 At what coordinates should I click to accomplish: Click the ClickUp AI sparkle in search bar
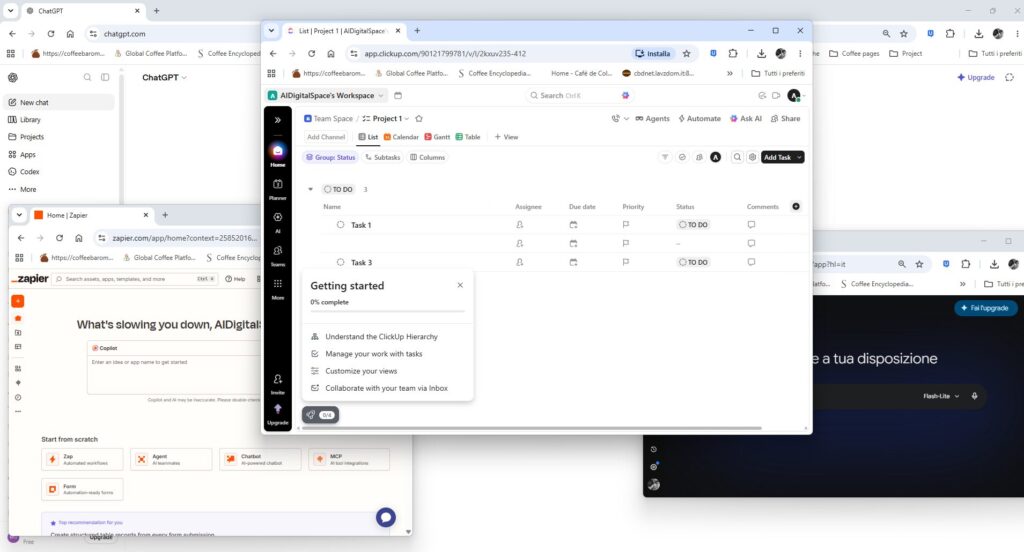coord(626,95)
